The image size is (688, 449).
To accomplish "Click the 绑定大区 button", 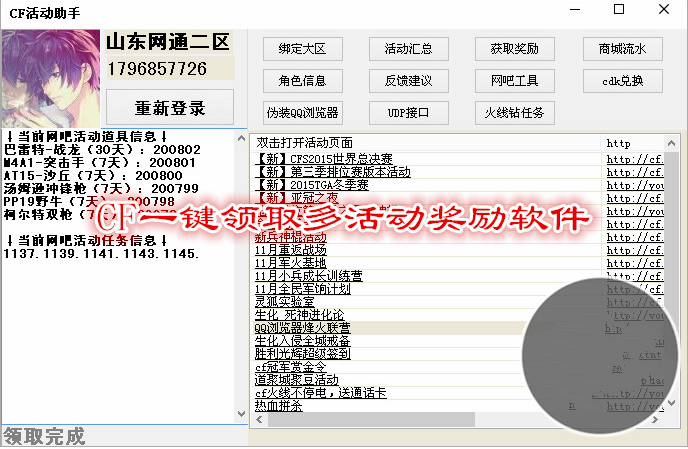I will pos(303,49).
